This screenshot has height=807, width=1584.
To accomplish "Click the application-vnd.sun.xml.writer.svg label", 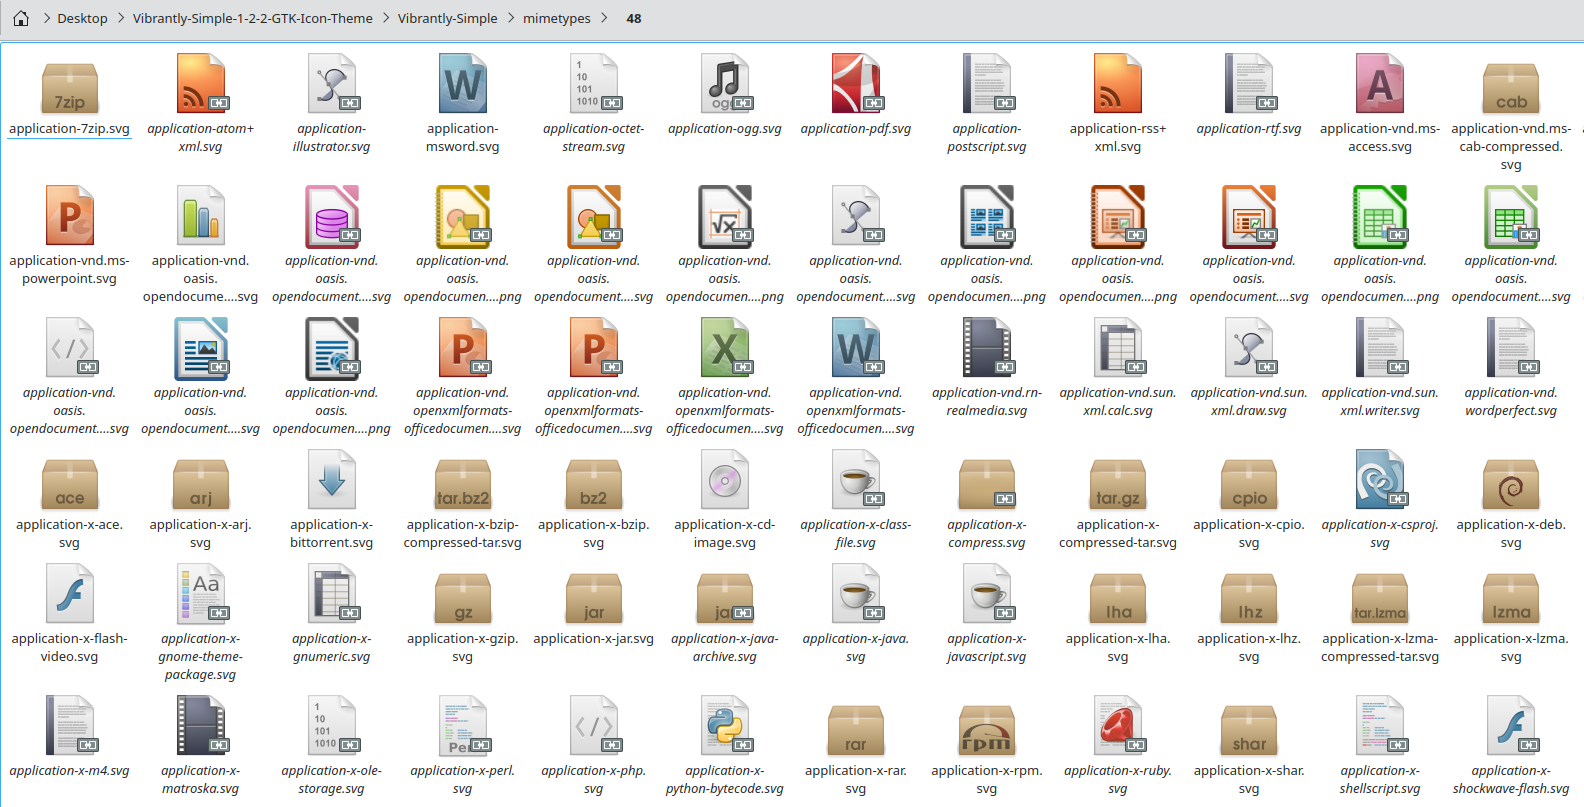I will pyautogui.click(x=1380, y=402).
